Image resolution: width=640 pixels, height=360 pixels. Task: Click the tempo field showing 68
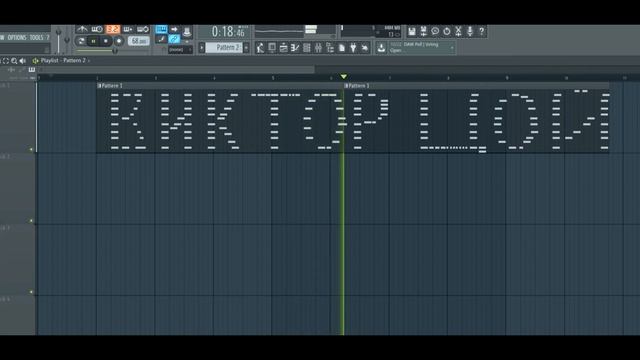pos(139,41)
